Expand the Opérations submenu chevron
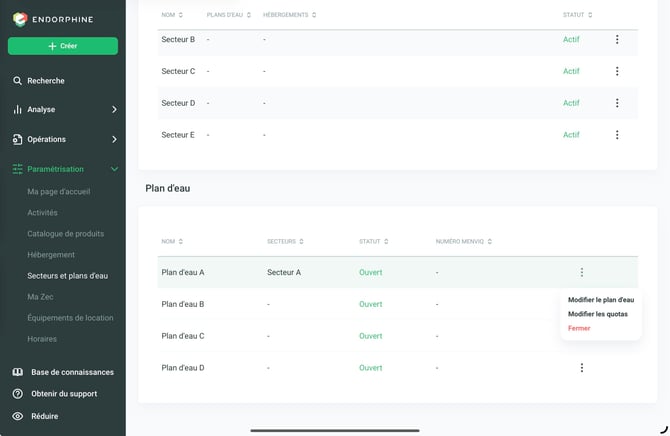Screen dimensions: 670x436 pyautogui.click(x=114, y=139)
